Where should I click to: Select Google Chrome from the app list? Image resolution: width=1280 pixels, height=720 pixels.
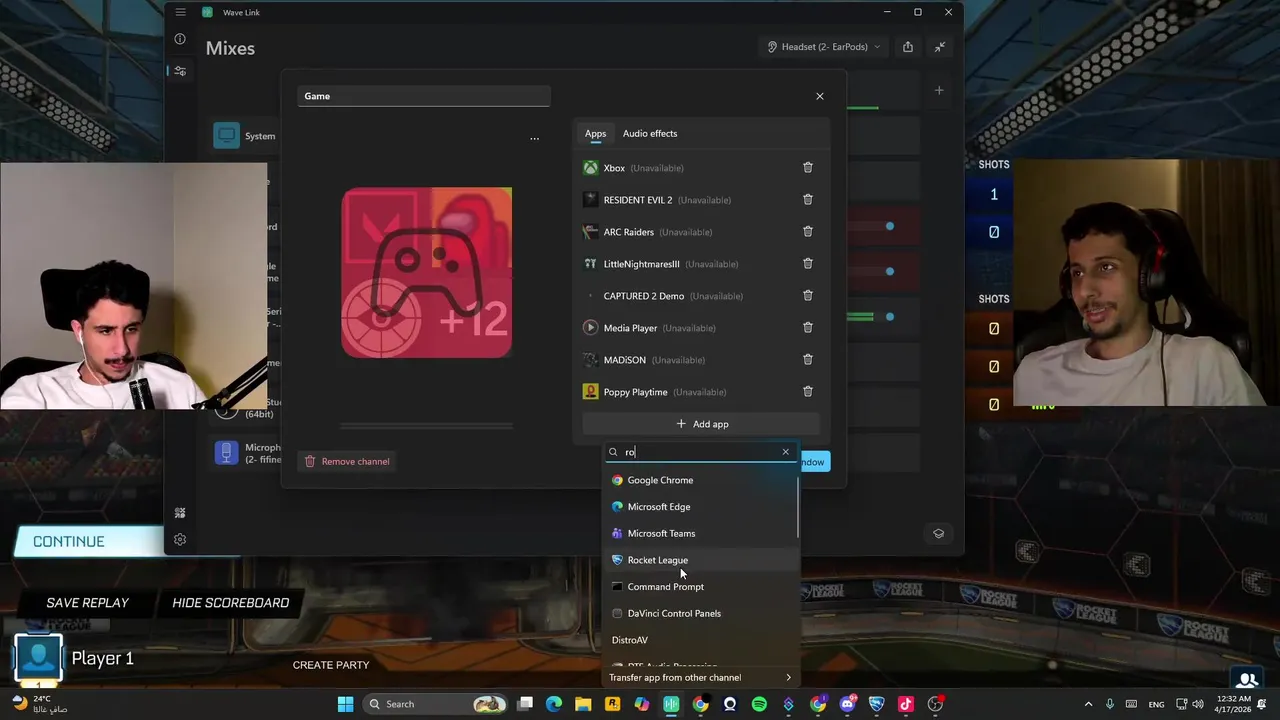coord(700,480)
